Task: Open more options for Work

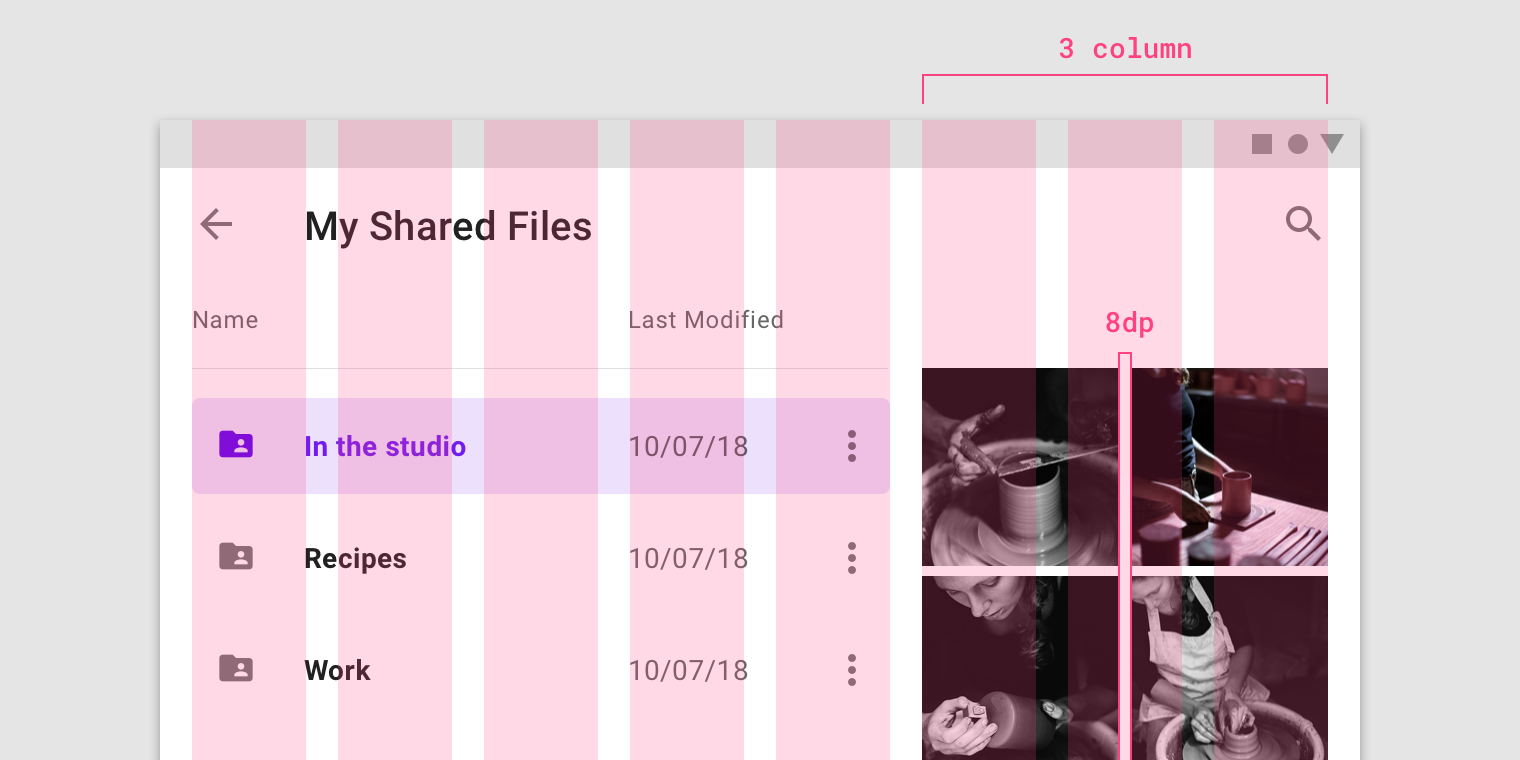Action: (x=852, y=670)
